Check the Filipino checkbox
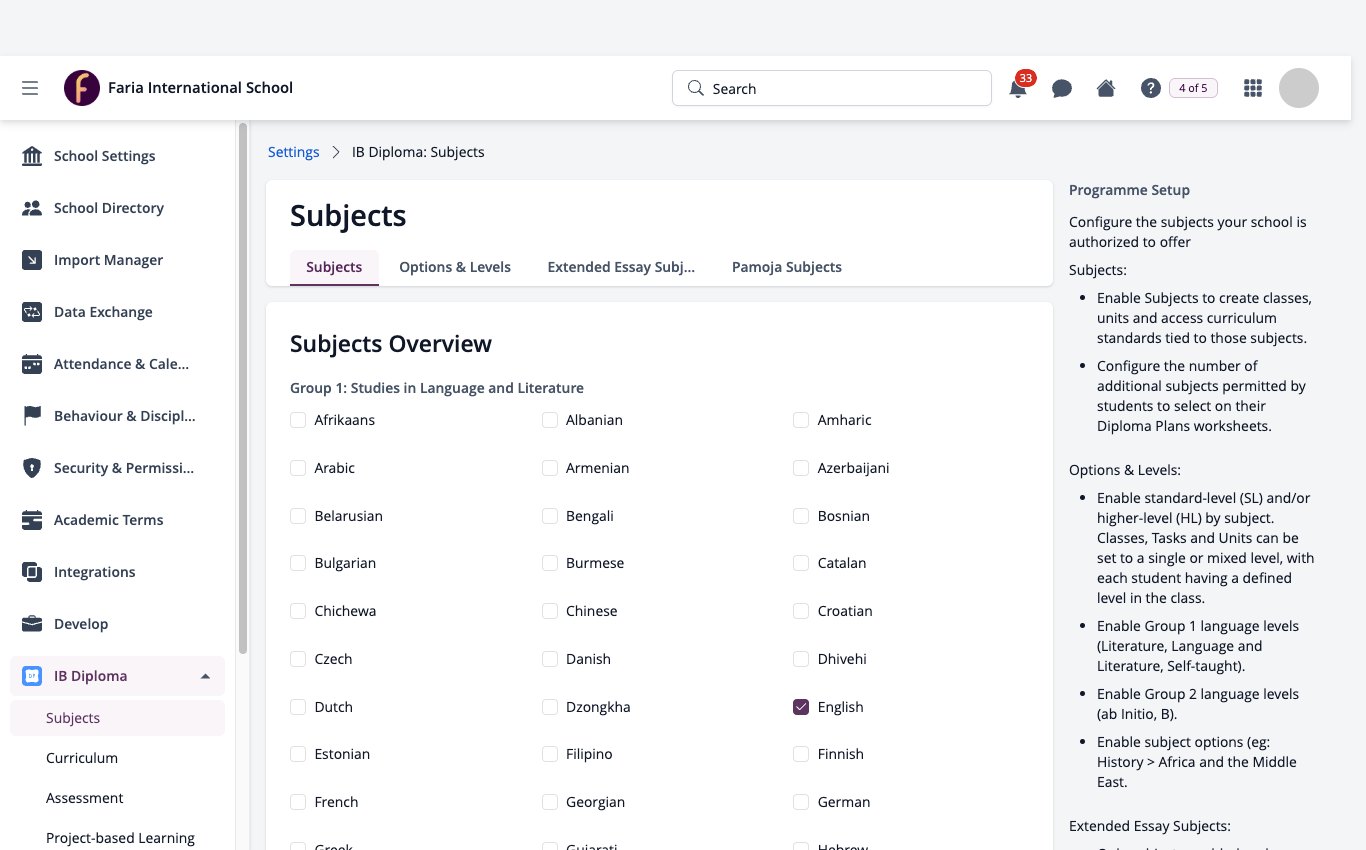 tap(550, 754)
